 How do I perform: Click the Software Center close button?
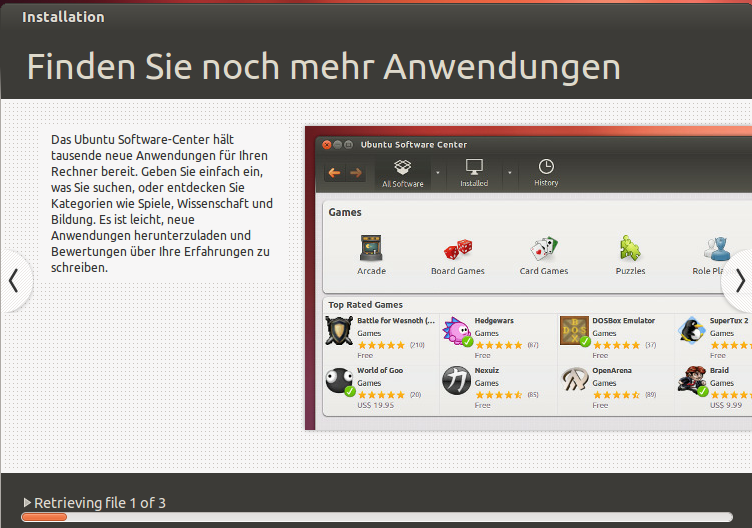pyautogui.click(x=327, y=145)
